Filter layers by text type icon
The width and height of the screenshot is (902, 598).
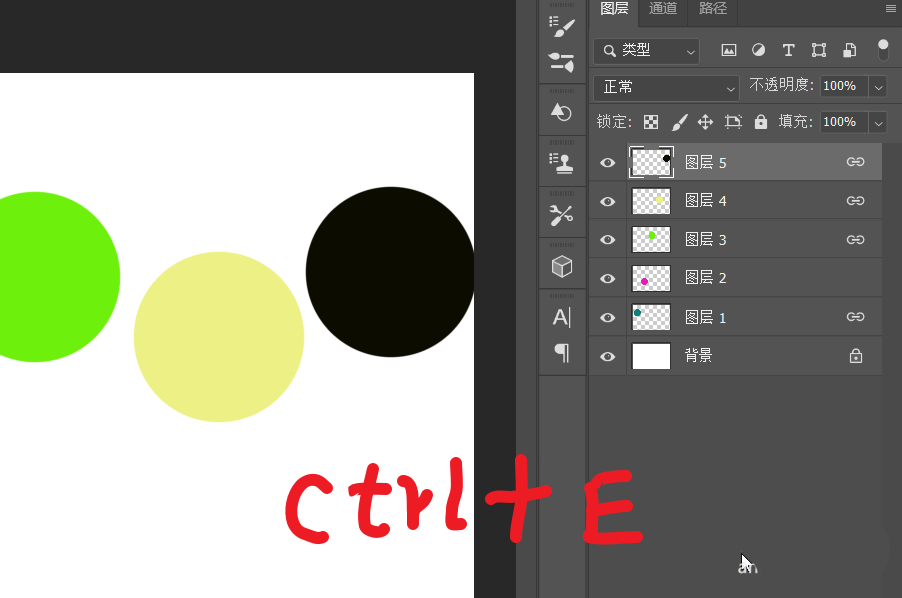[788, 50]
